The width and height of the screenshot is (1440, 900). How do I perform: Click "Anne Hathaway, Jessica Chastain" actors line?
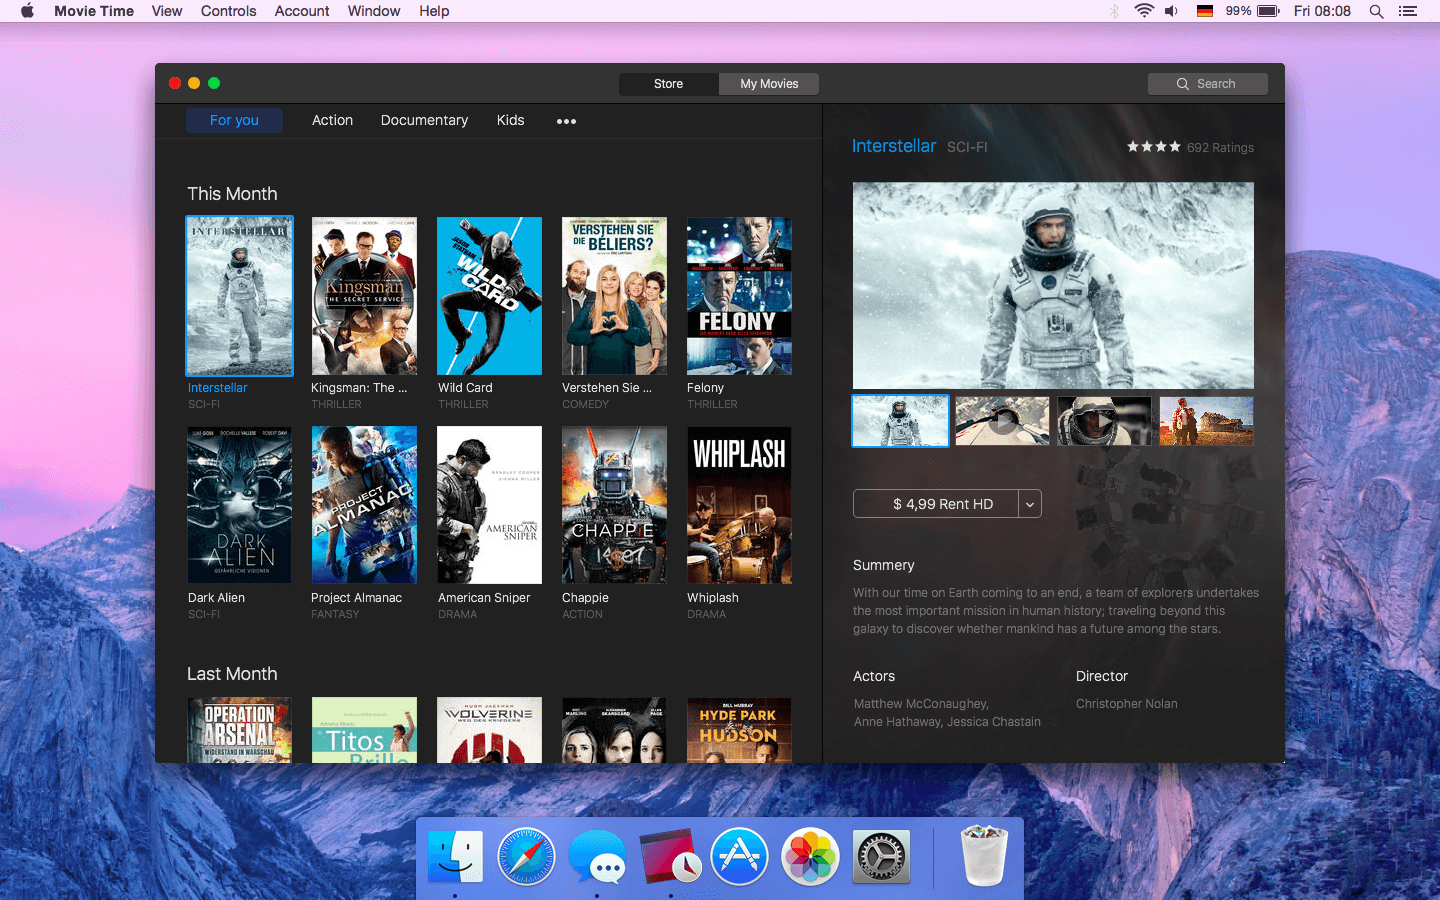click(947, 722)
